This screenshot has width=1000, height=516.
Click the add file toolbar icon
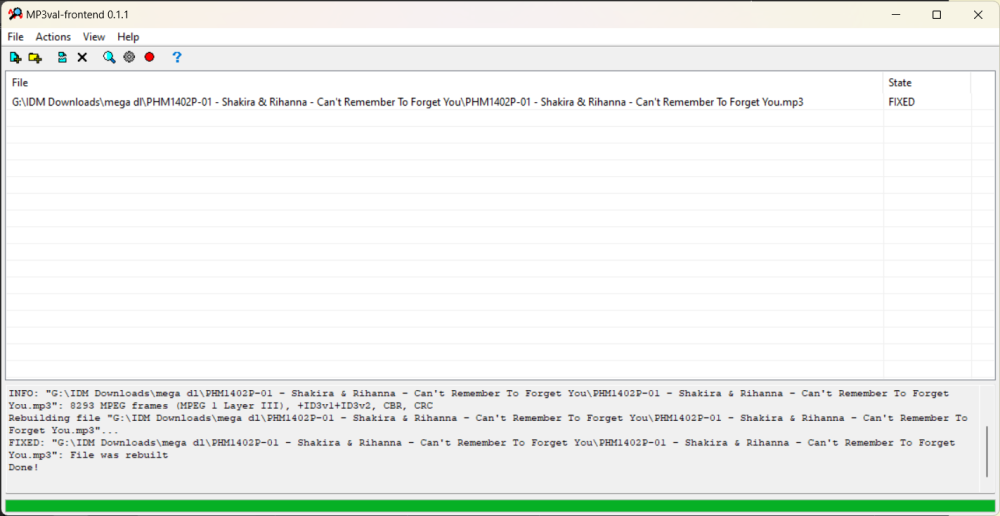15,58
